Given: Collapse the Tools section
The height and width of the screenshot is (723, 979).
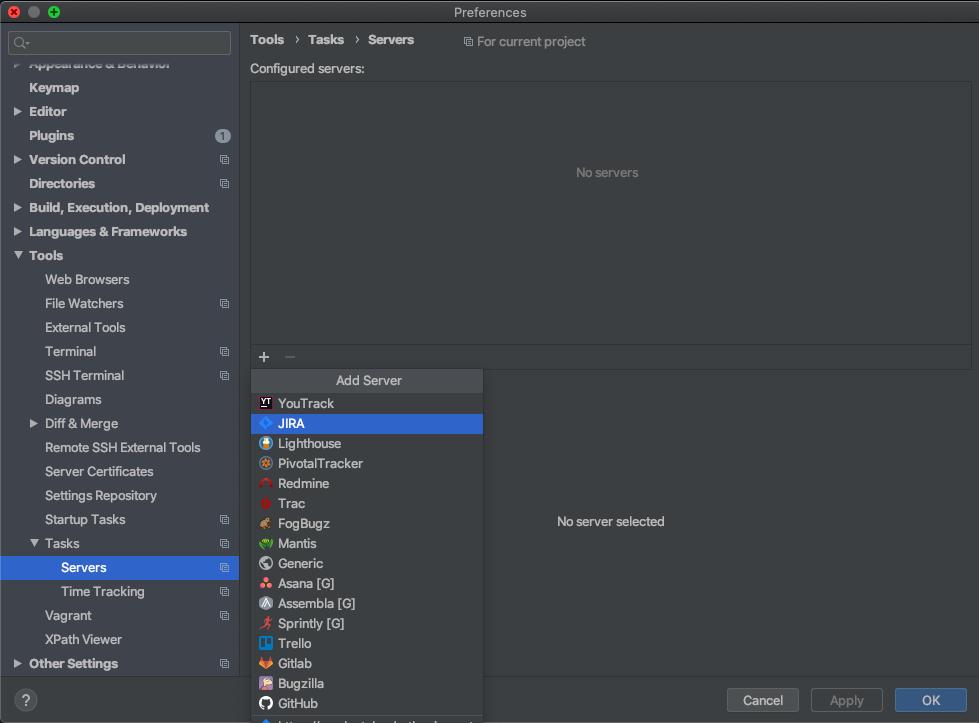Looking at the screenshot, I should [x=18, y=255].
